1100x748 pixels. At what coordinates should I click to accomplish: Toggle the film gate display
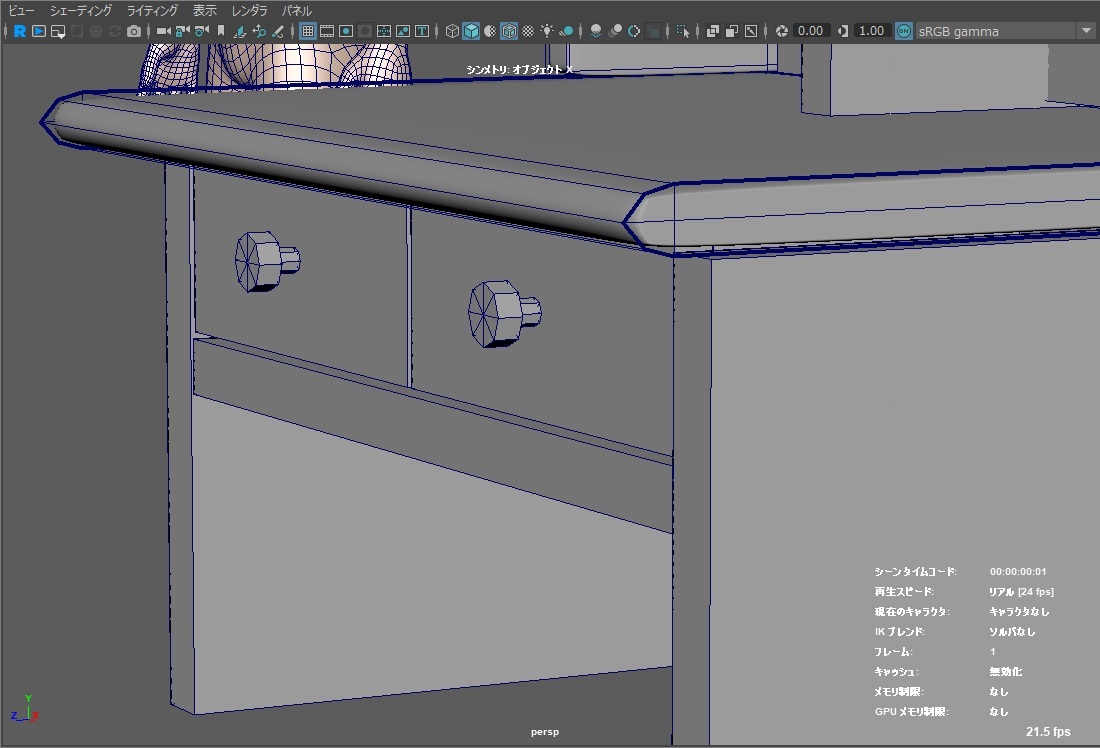coord(327,31)
